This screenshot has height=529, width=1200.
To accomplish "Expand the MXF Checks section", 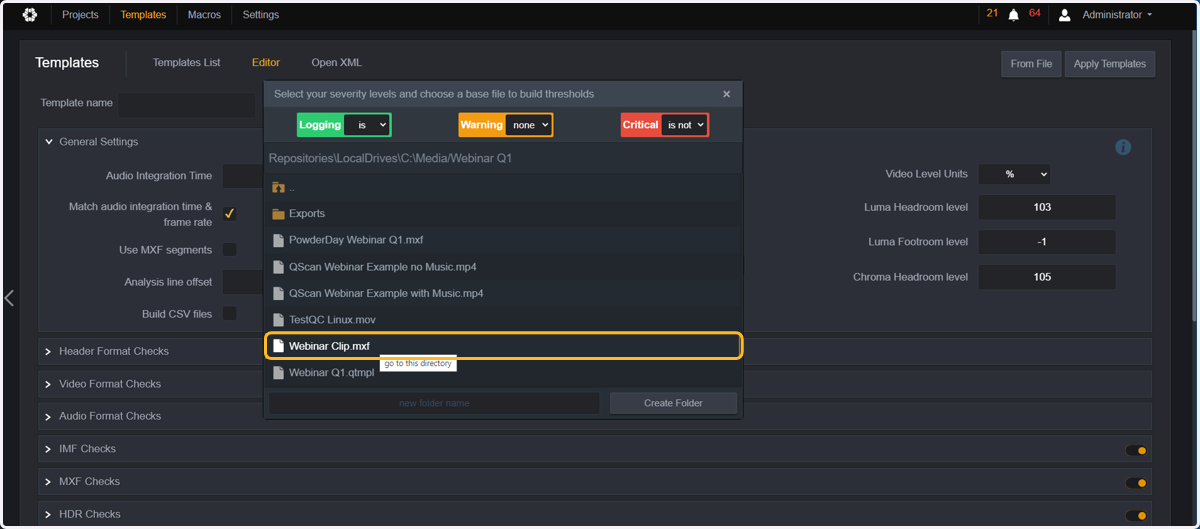I will click(x=49, y=482).
